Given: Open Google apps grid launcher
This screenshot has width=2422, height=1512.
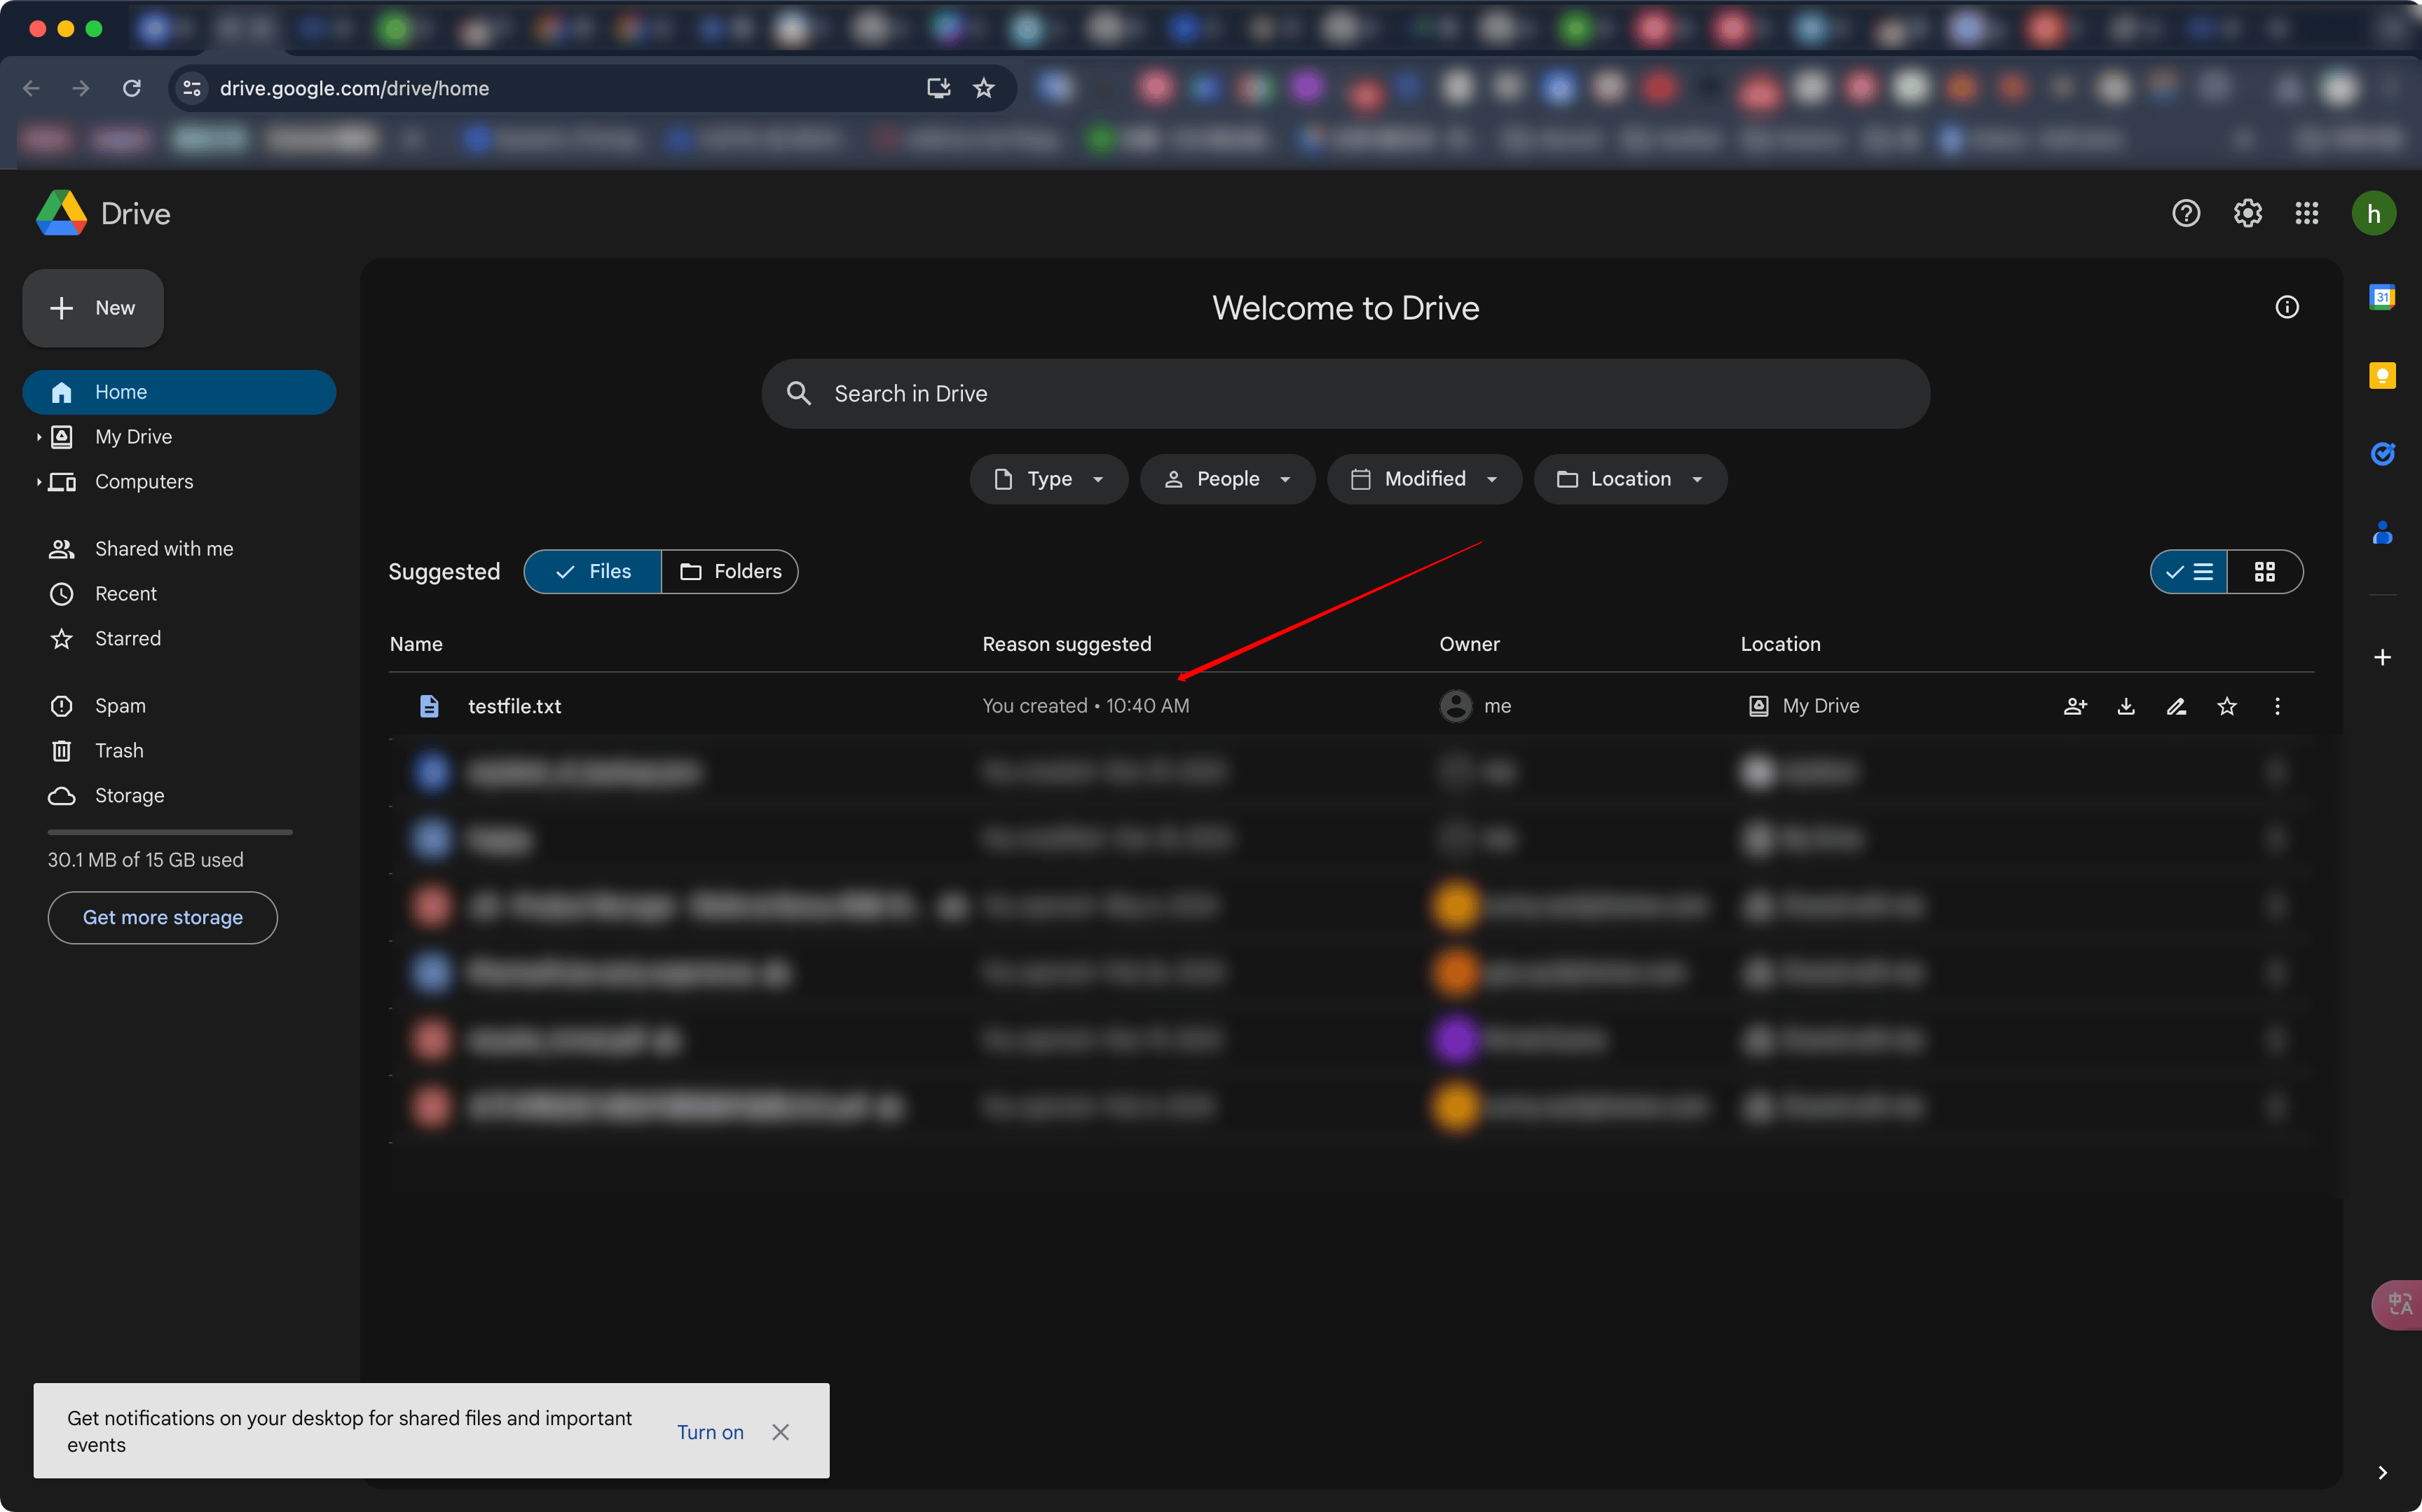Looking at the screenshot, I should click(x=2307, y=213).
